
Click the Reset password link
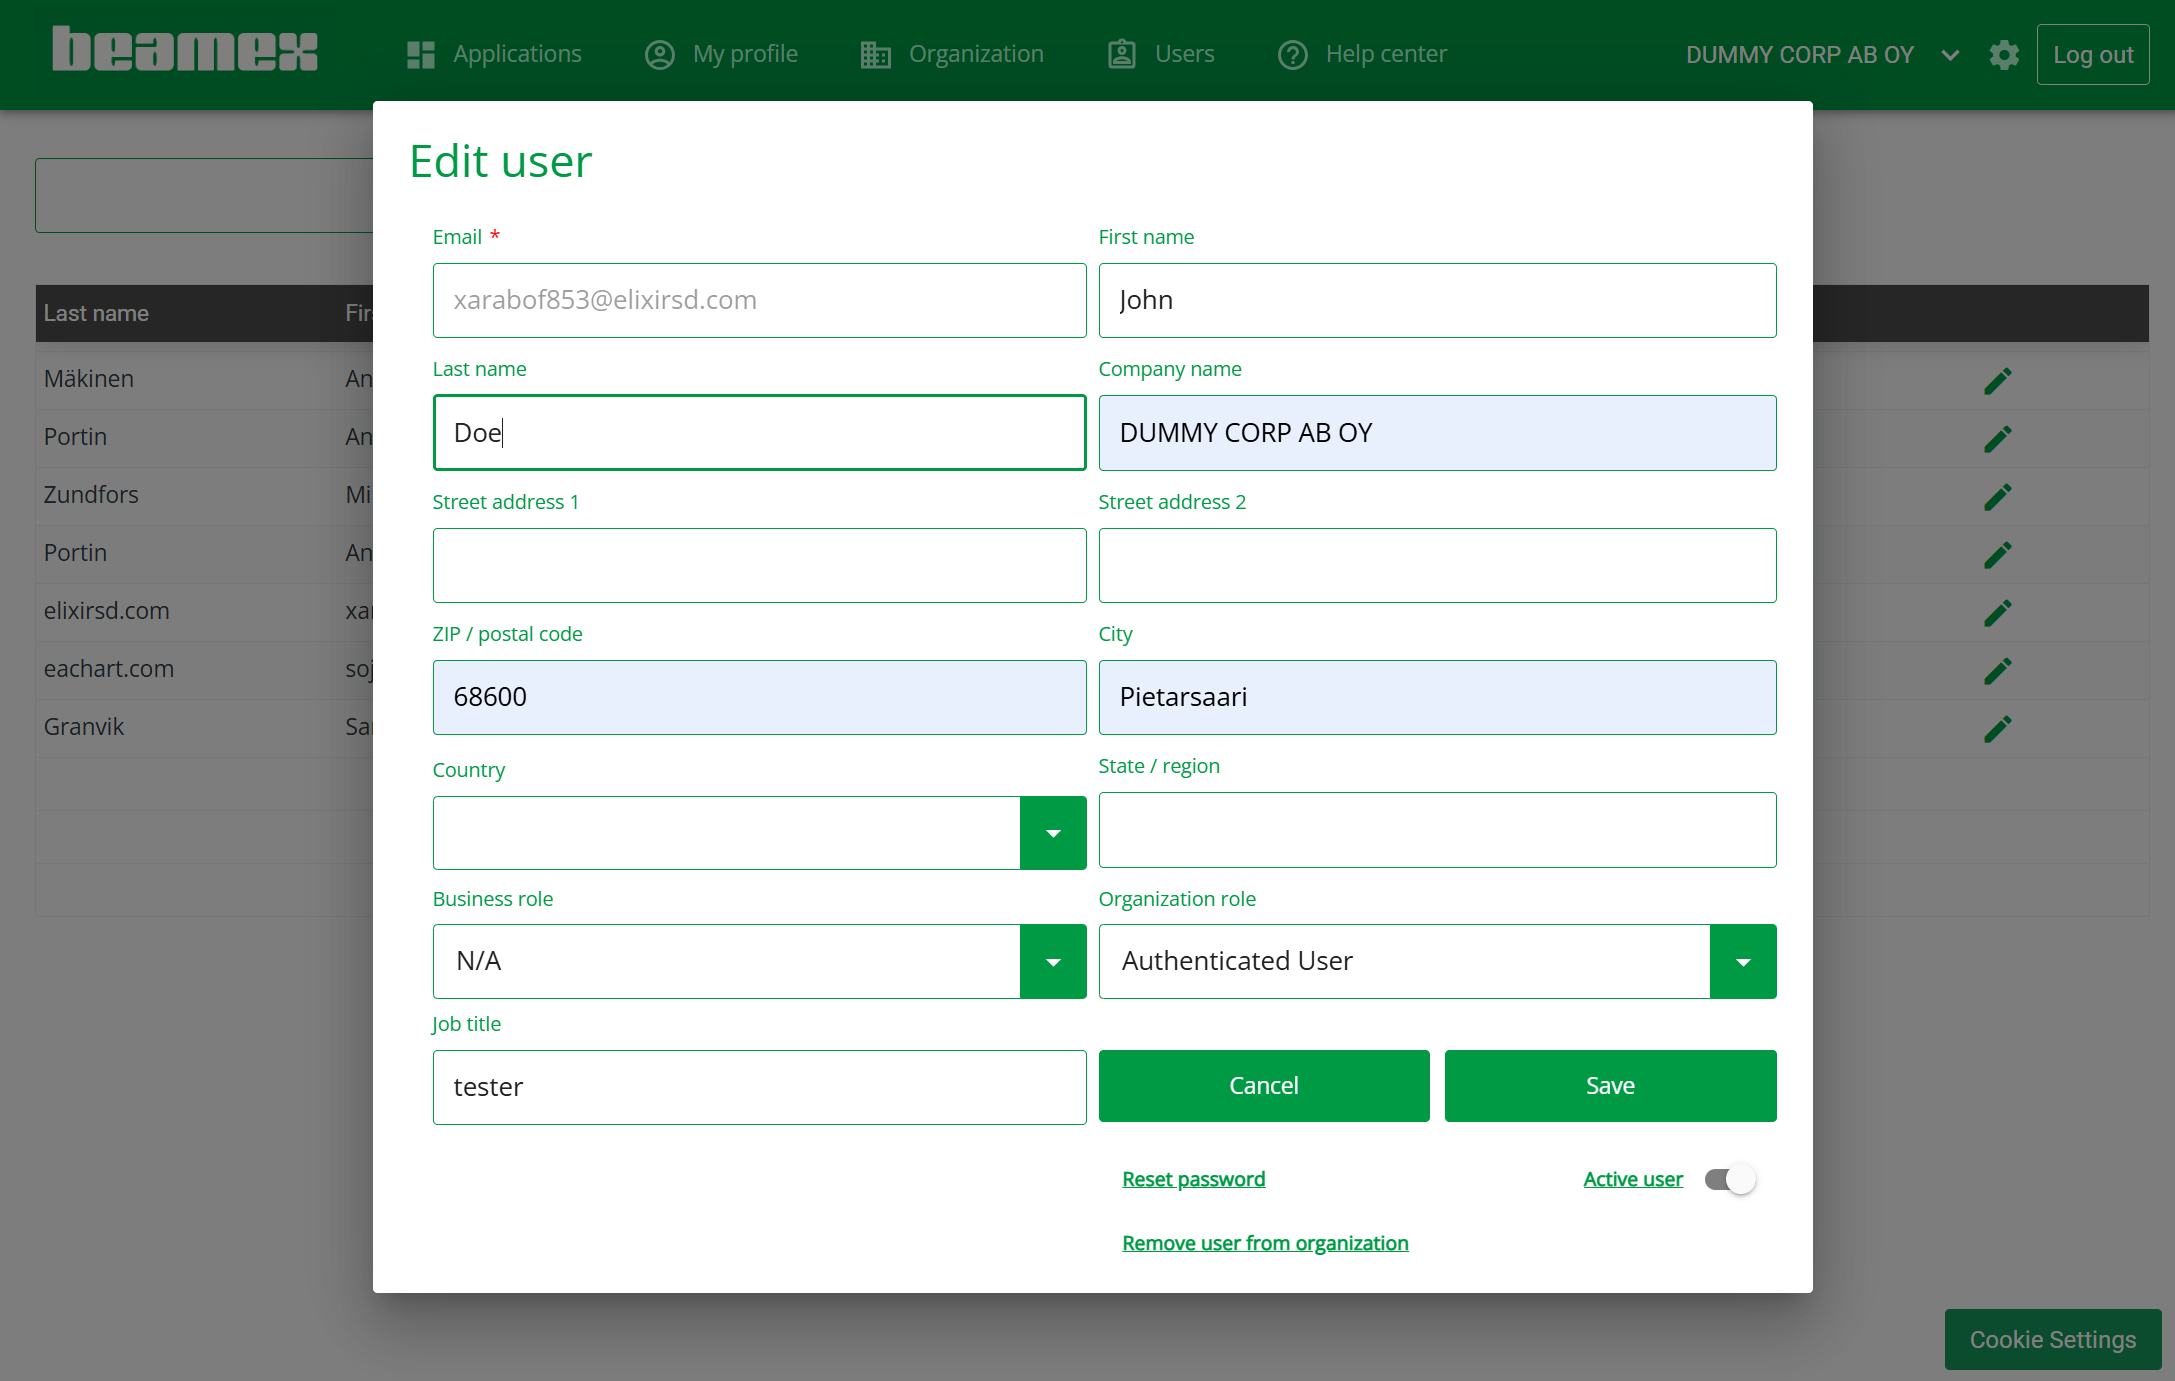click(1194, 1179)
